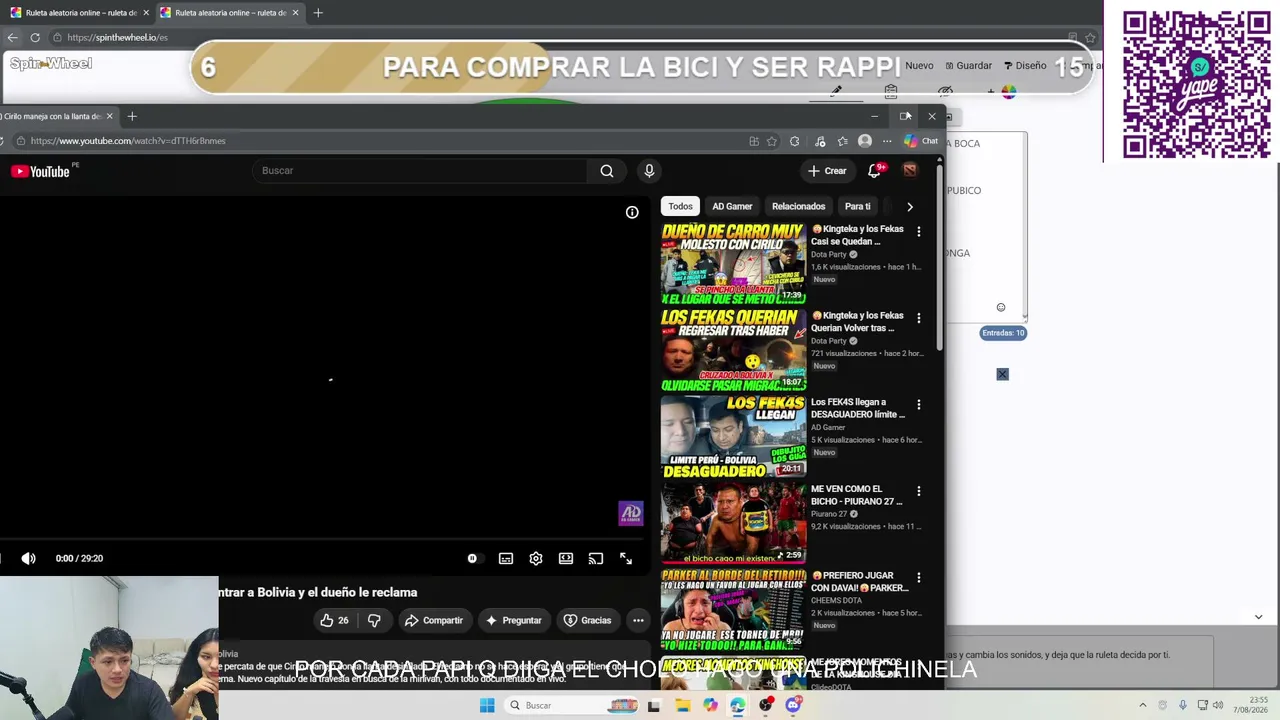1280x720 pixels.
Task: Click the Preguntar button under the video
Action: pos(513,620)
